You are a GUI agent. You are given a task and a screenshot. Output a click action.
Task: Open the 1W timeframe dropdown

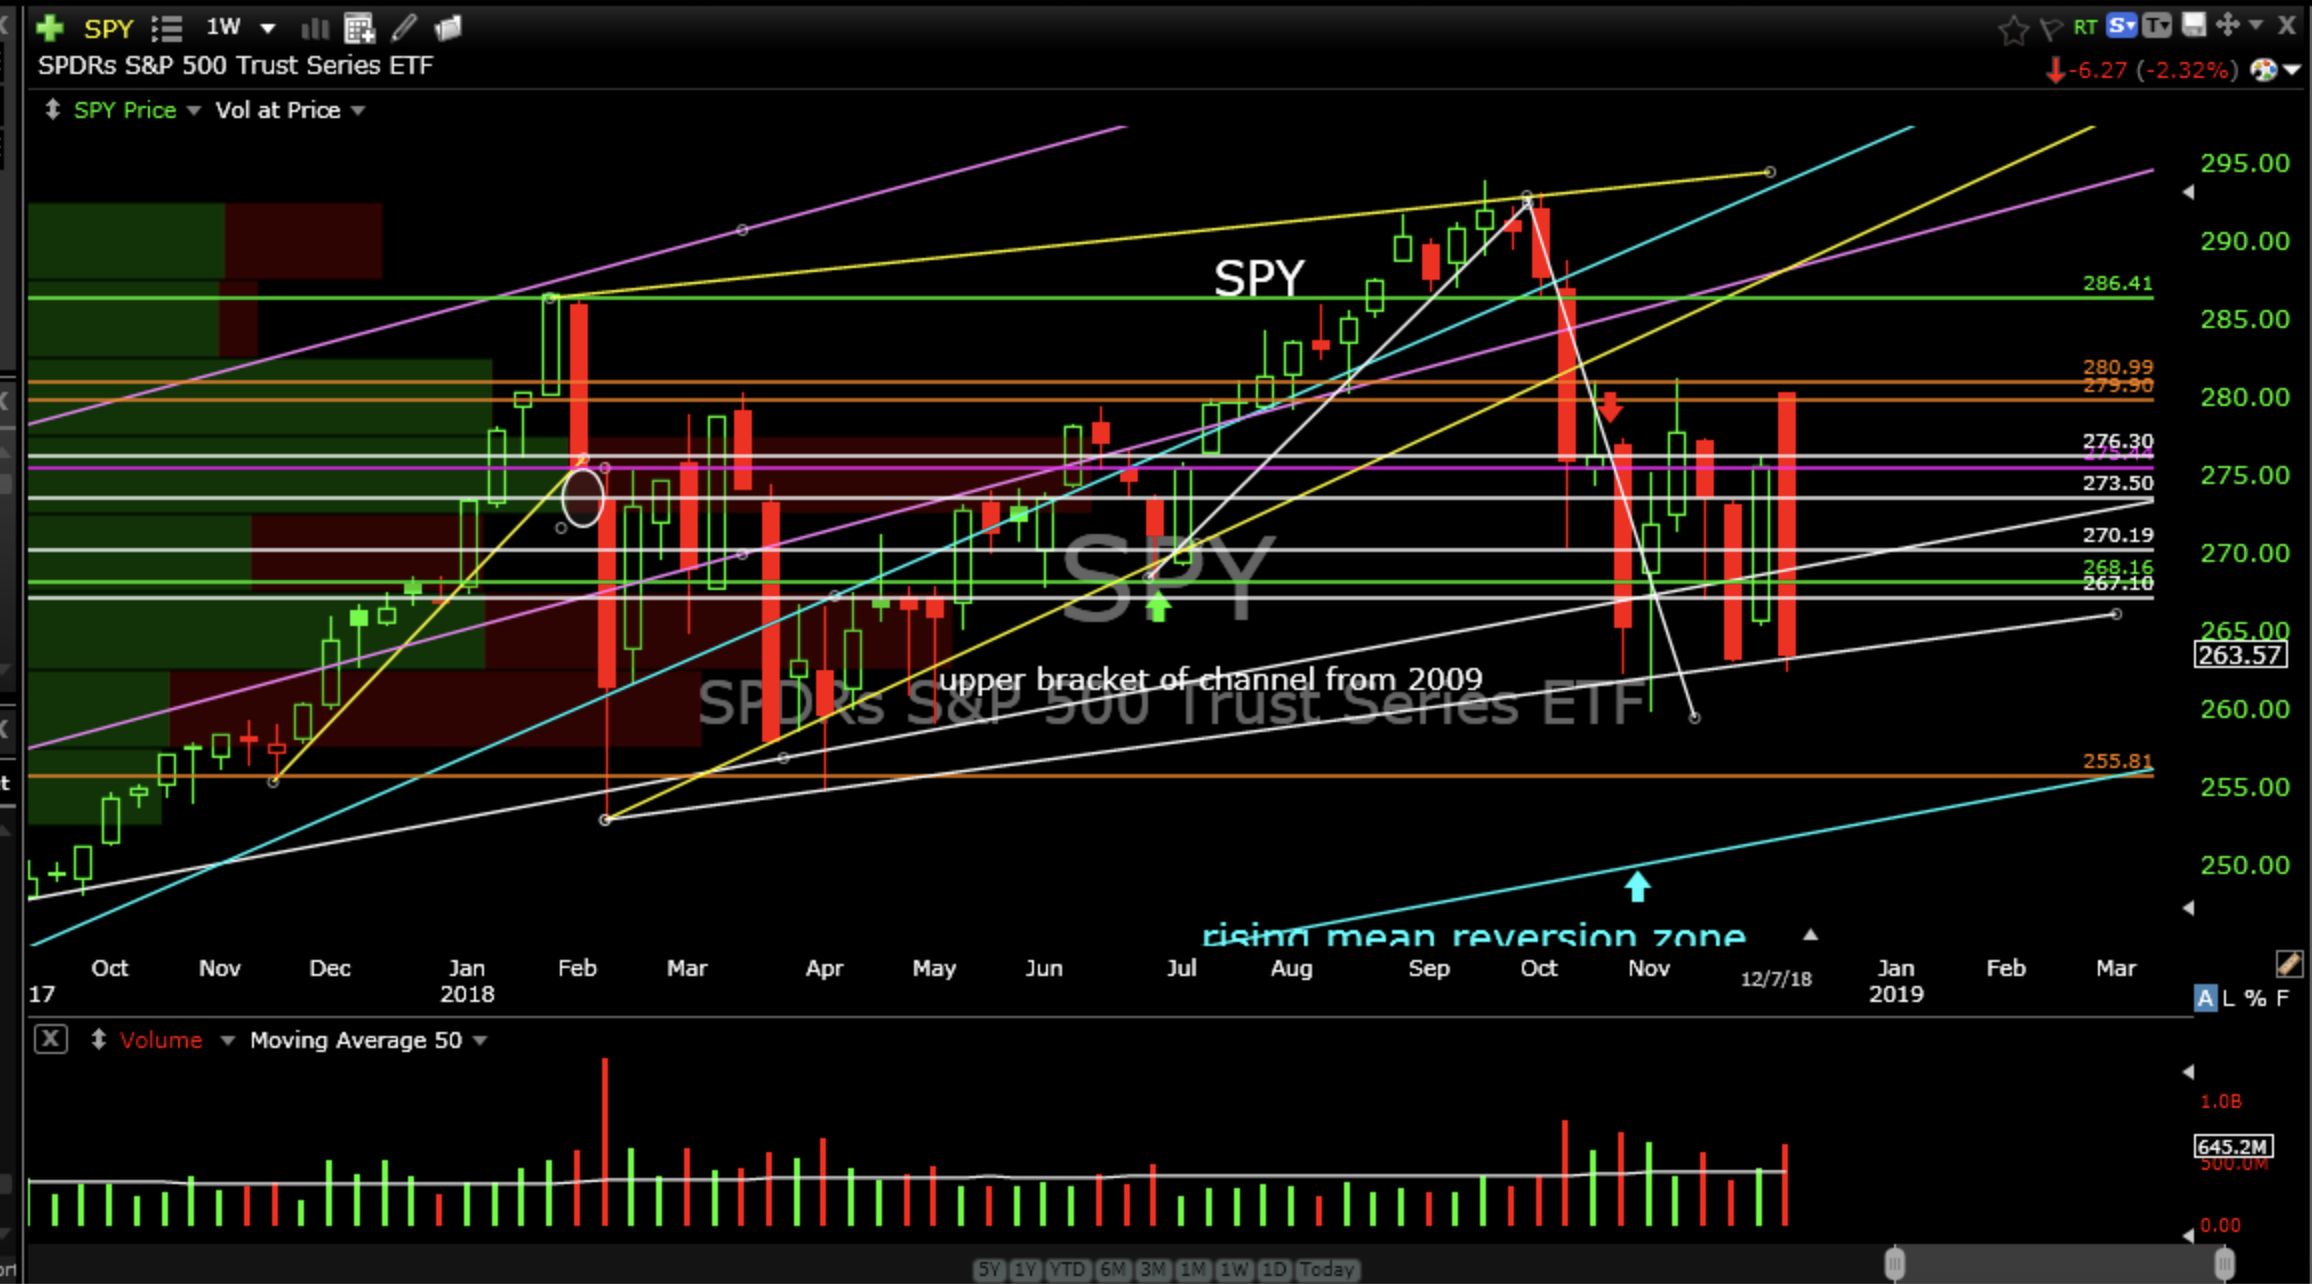[267, 28]
